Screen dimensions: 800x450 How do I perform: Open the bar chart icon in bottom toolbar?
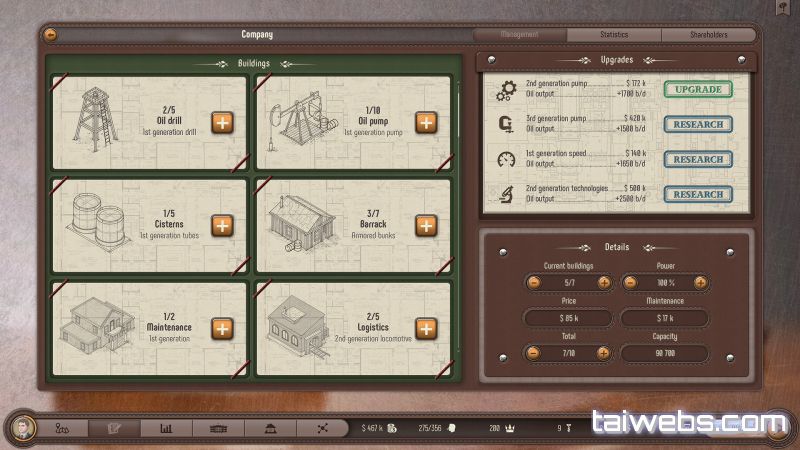[x=165, y=428]
